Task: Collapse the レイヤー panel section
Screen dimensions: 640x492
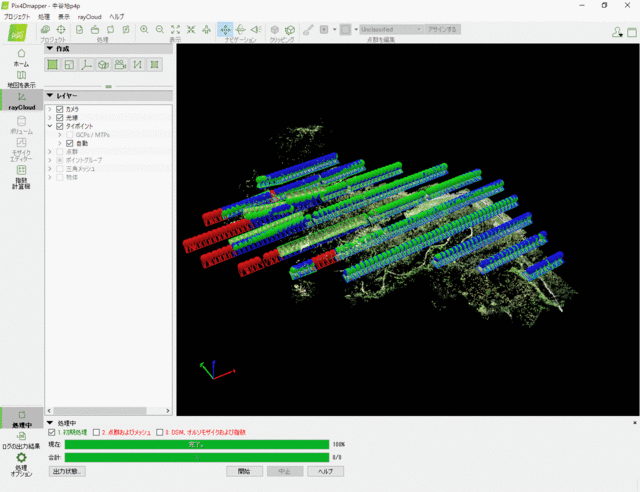Action: 50,96
